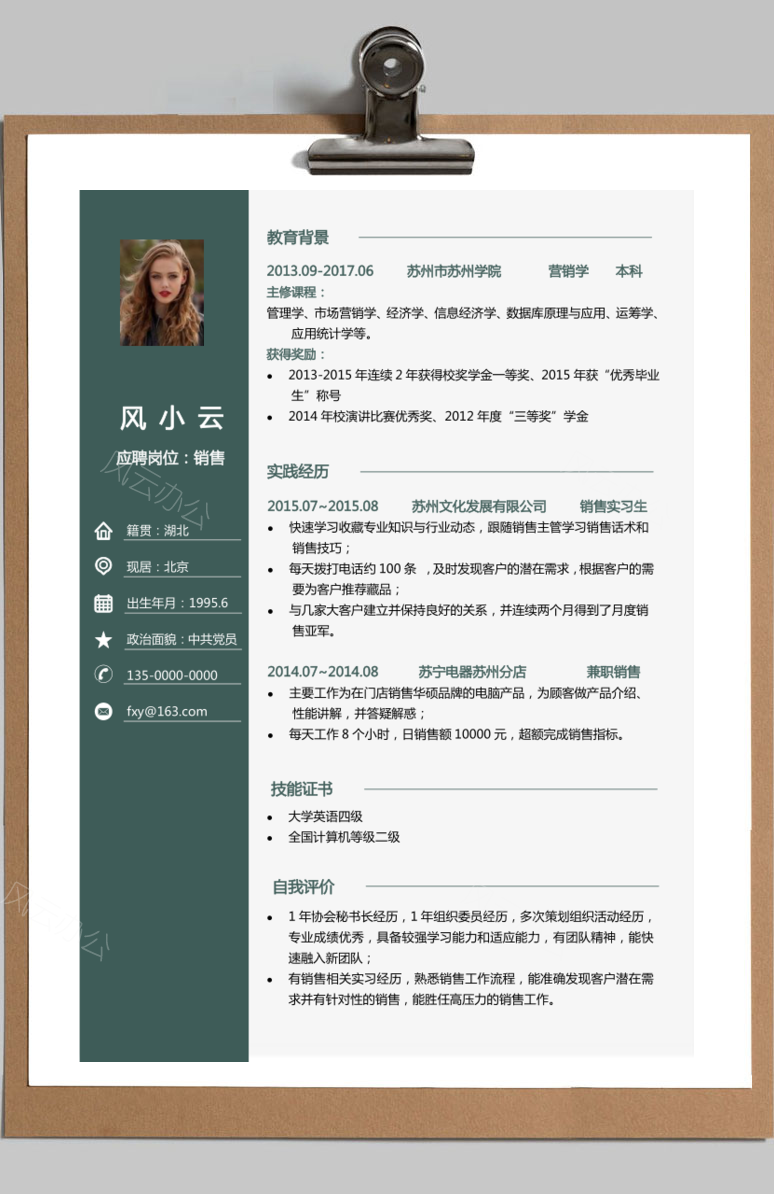Image resolution: width=774 pixels, height=1194 pixels.
Task: Select the major 营销学
Action: pyautogui.click(x=568, y=271)
